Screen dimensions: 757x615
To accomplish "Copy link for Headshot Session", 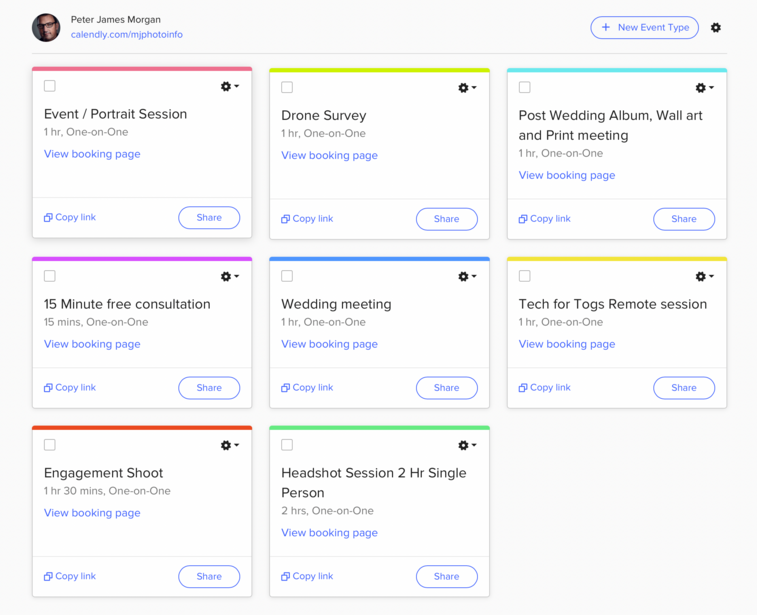I will point(307,576).
